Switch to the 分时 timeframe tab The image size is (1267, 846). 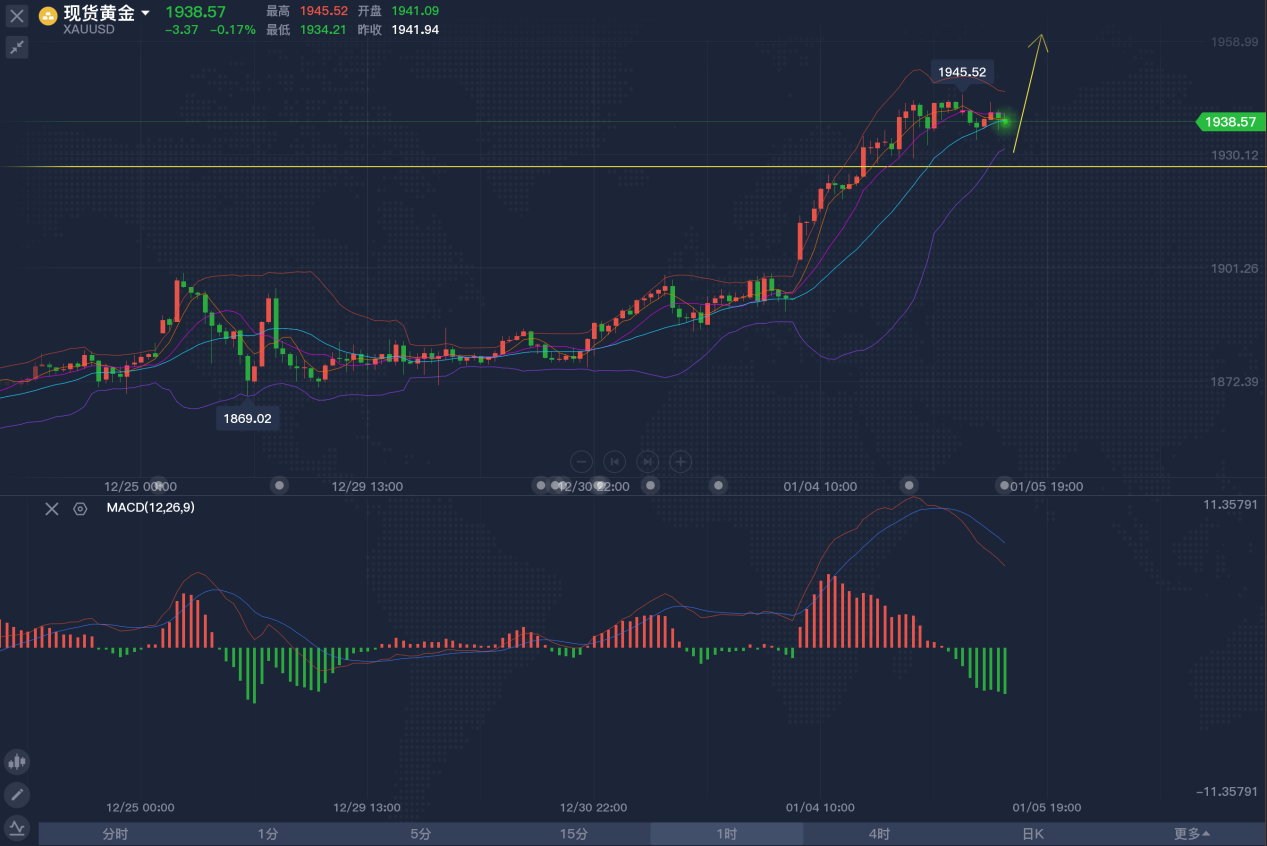click(x=115, y=834)
